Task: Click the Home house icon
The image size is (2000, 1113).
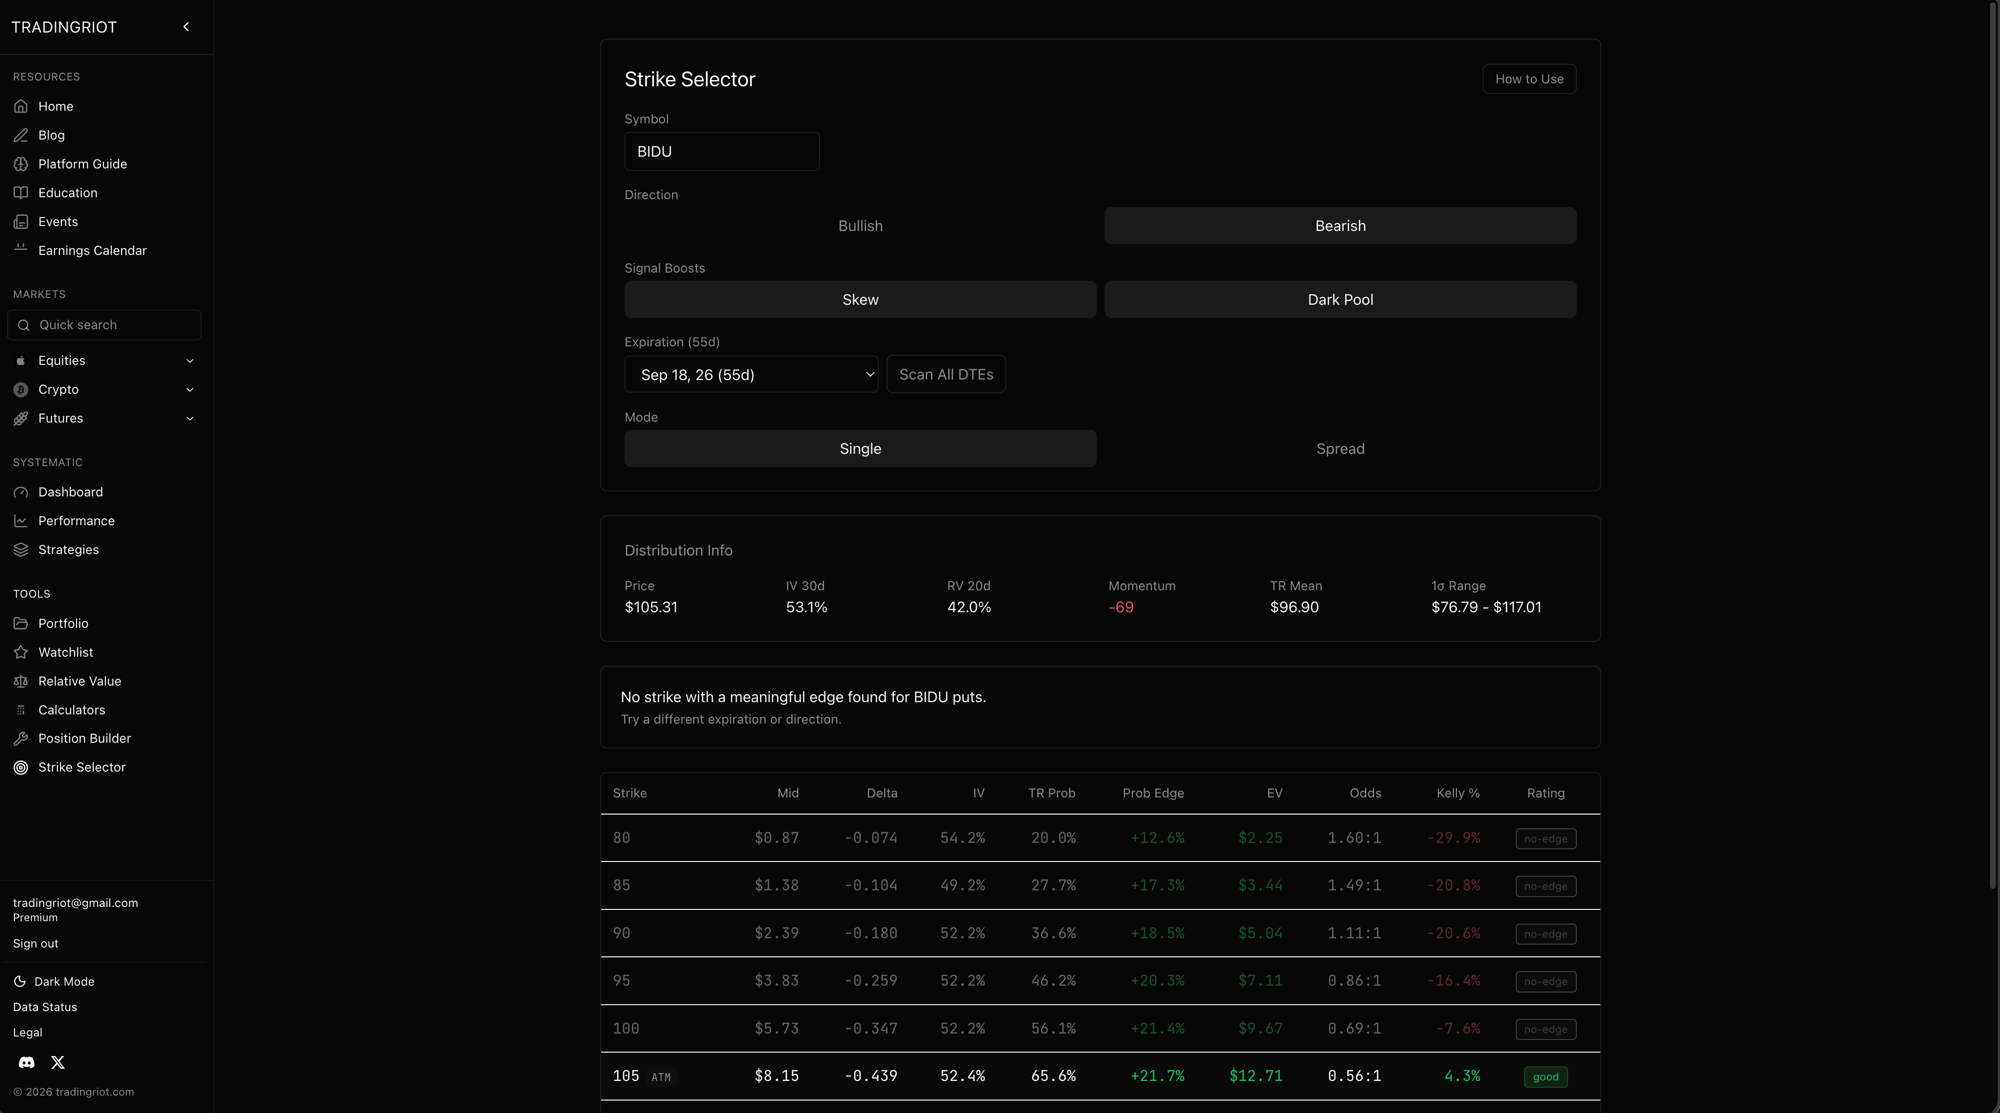Action: 21,106
